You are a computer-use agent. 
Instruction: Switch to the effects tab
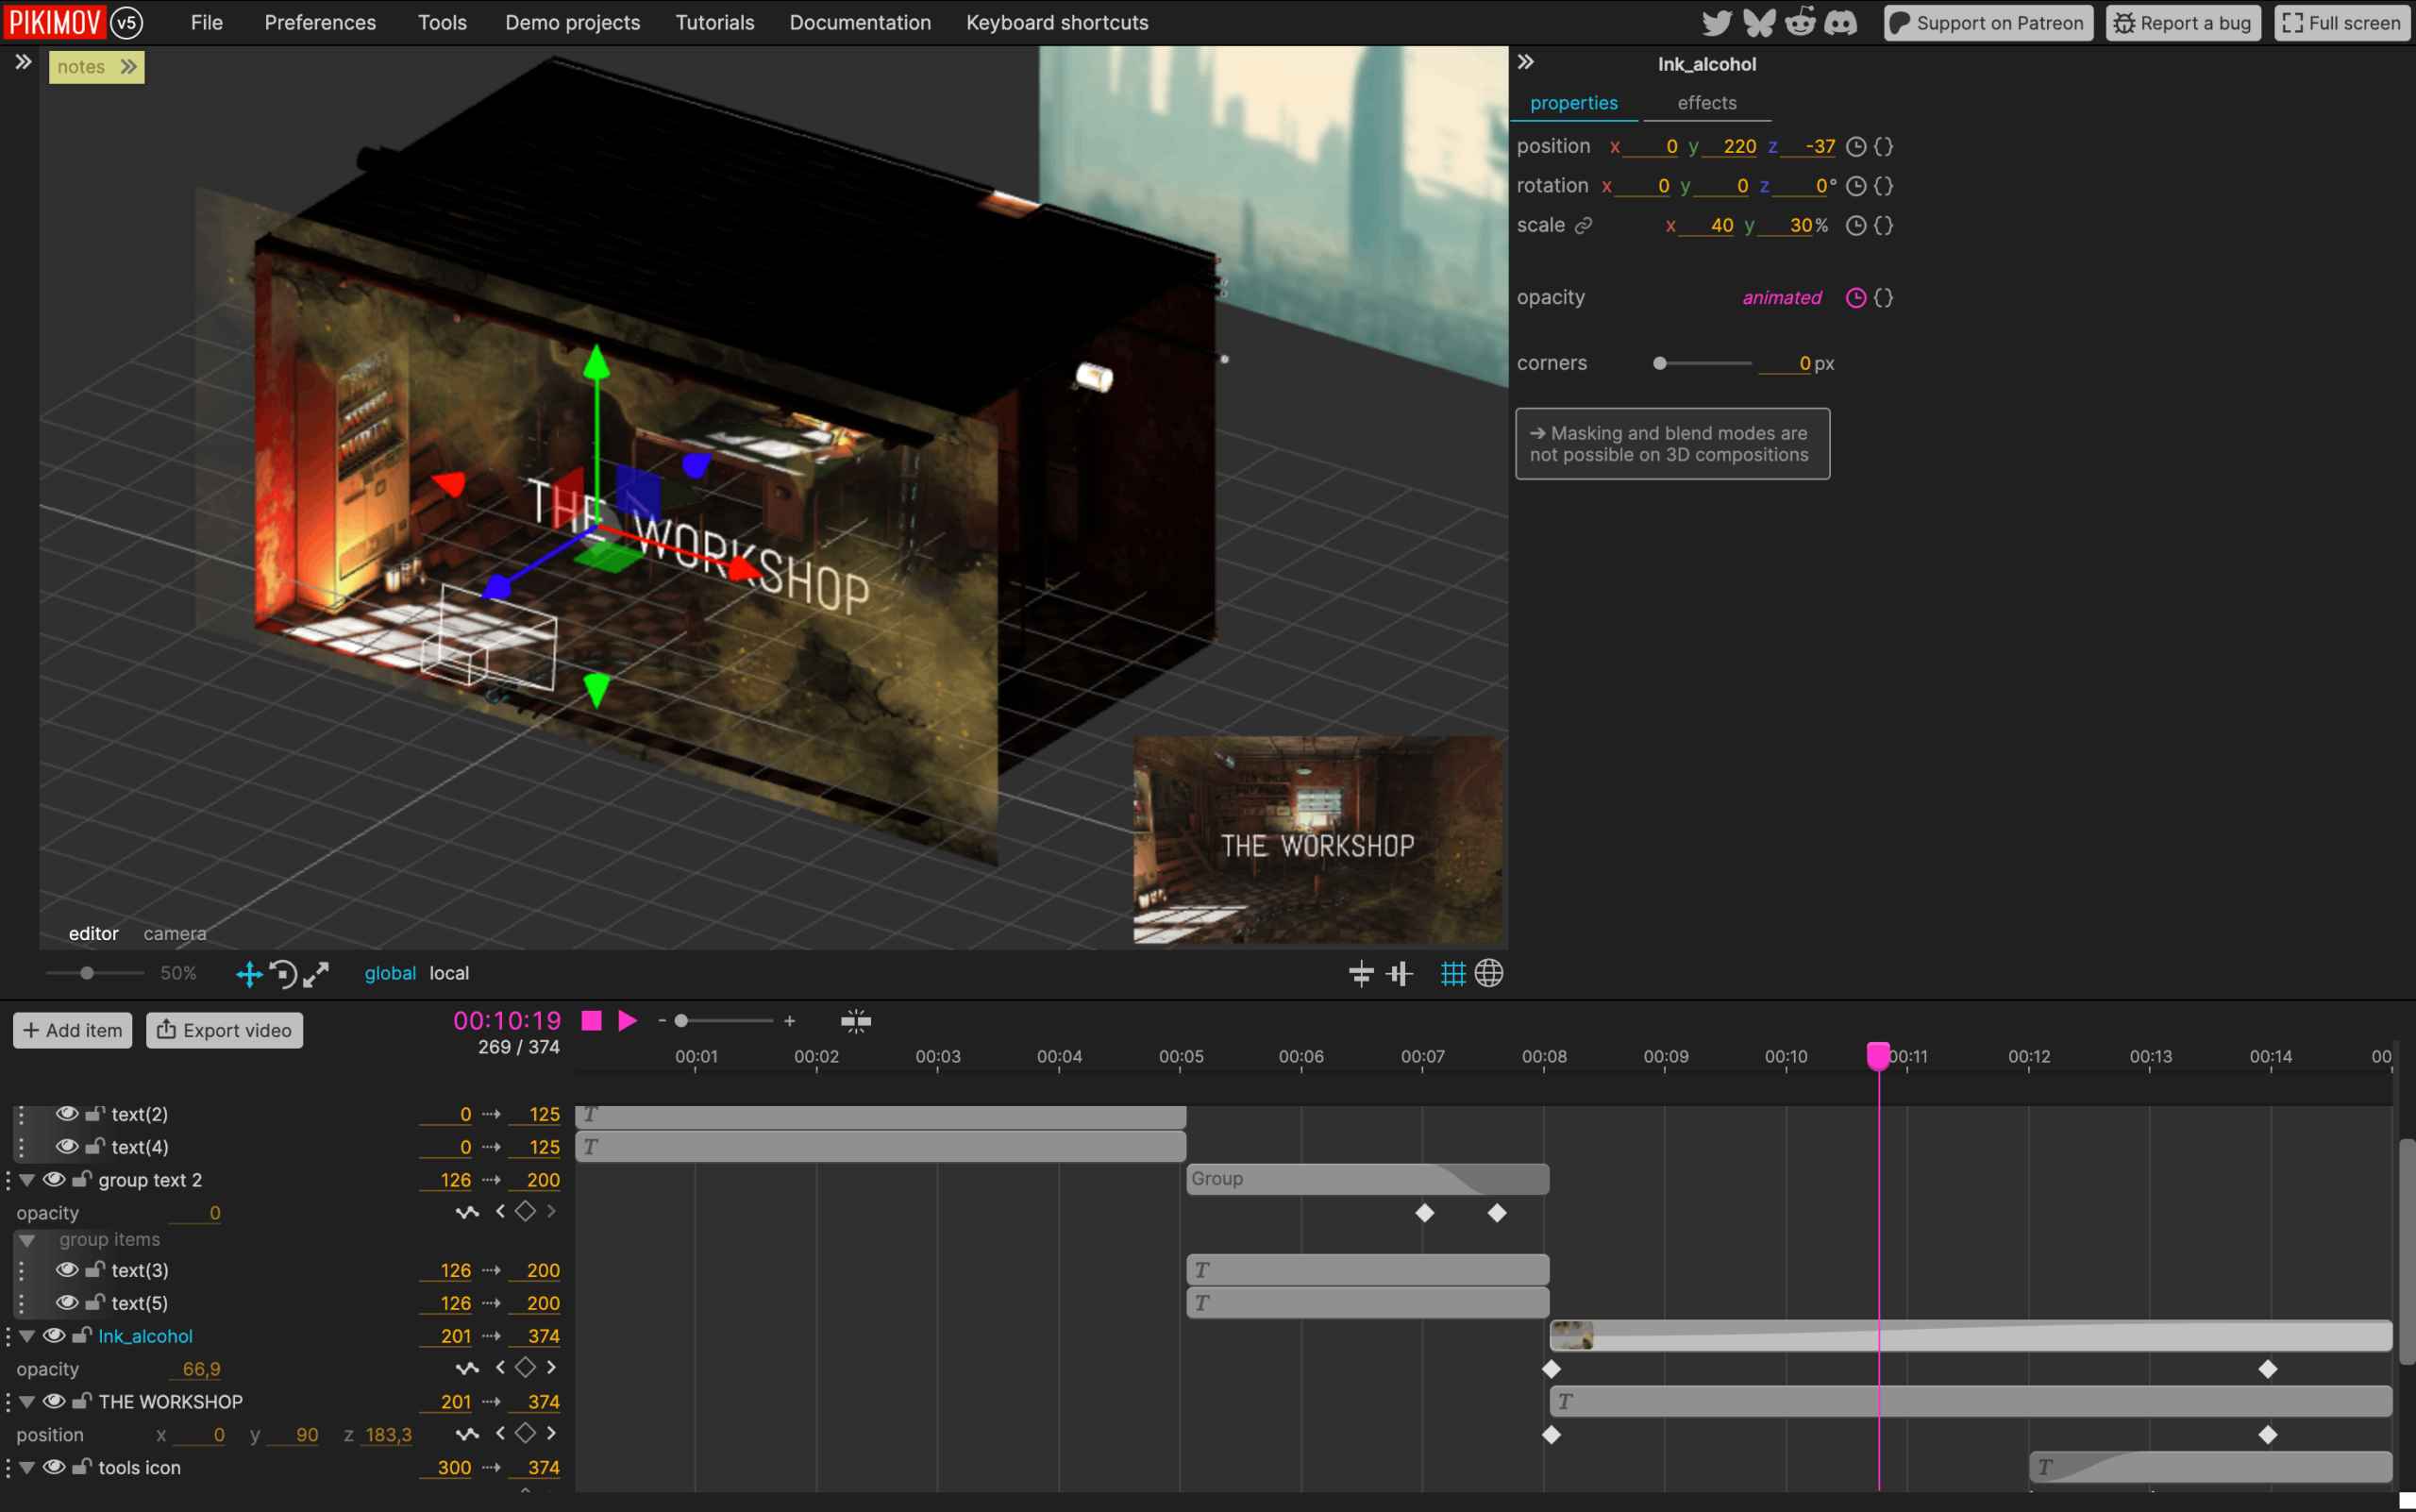pyautogui.click(x=1706, y=103)
